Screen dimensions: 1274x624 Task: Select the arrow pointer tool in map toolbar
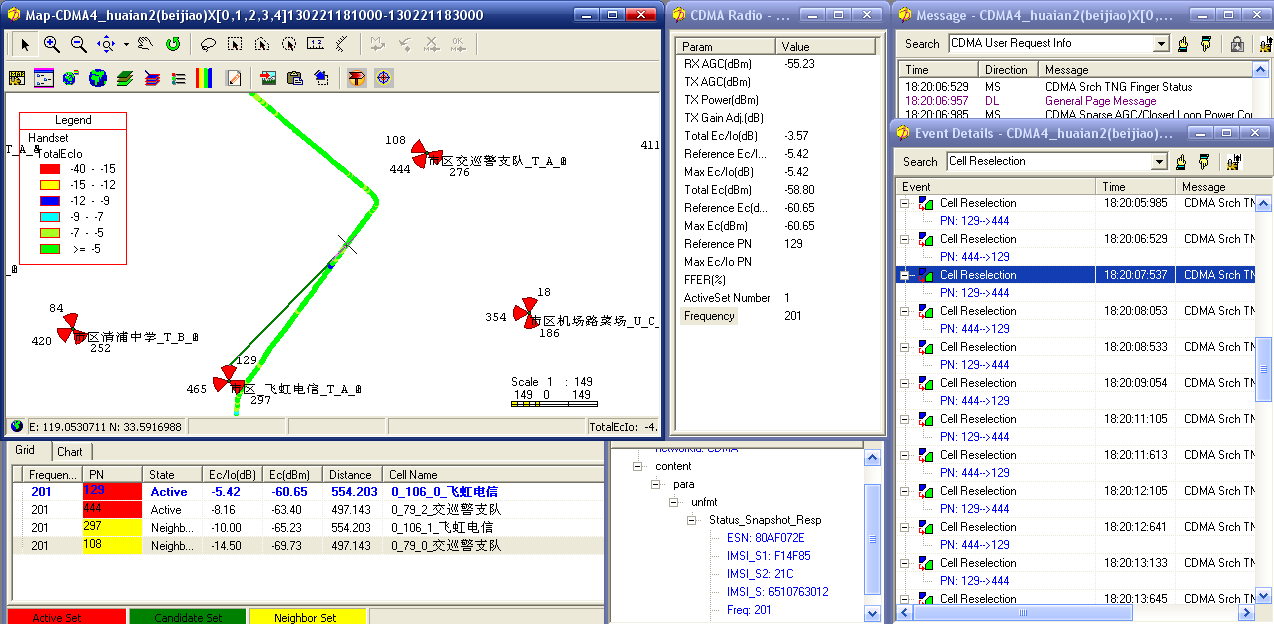coord(25,44)
